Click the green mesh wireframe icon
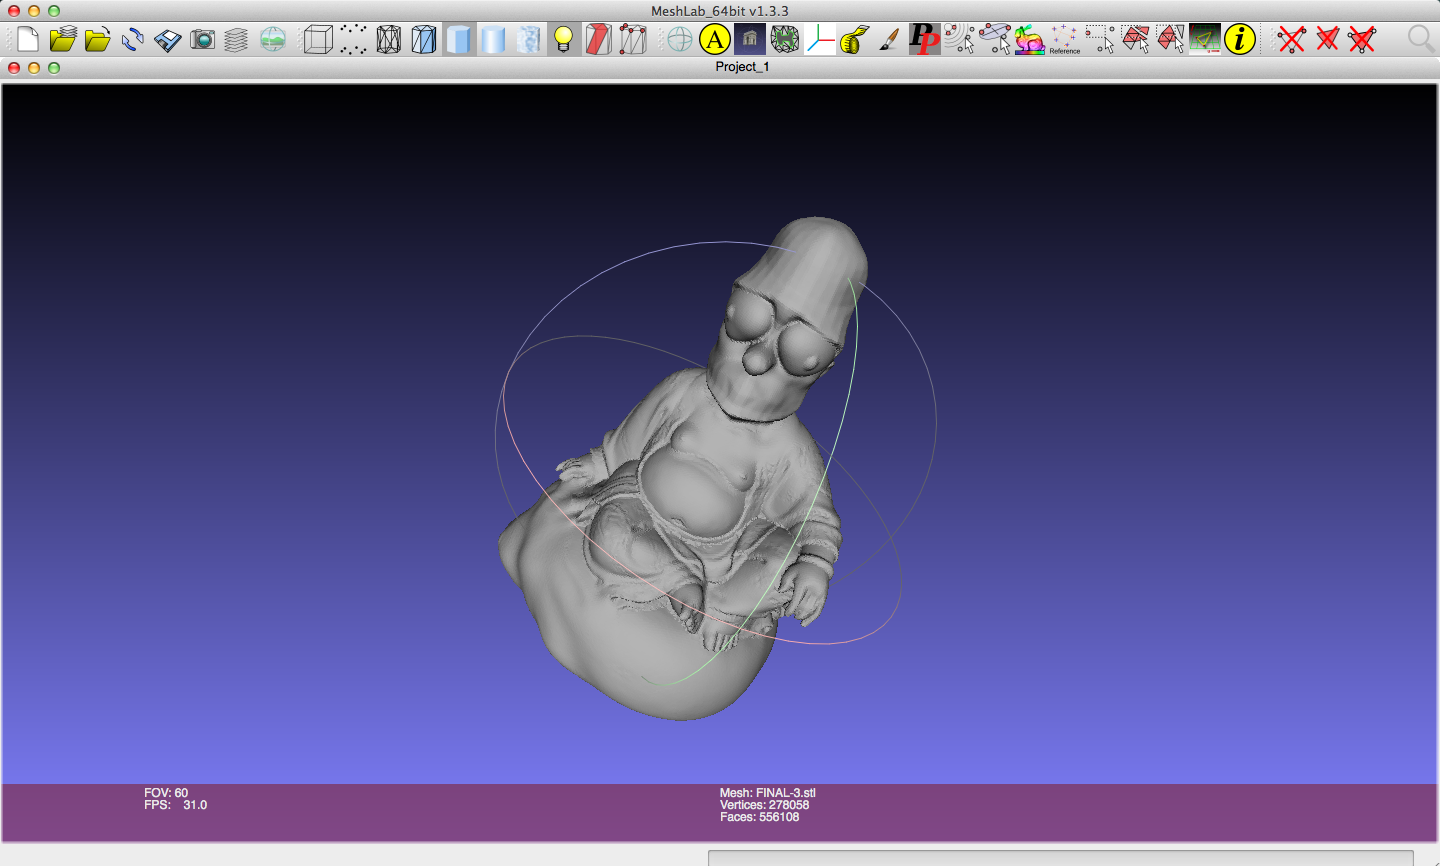 click(785, 40)
